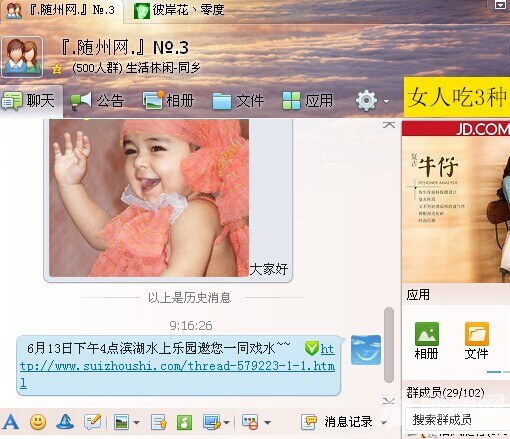
Task: Open the 公告 announcements tab
Action: point(97,100)
